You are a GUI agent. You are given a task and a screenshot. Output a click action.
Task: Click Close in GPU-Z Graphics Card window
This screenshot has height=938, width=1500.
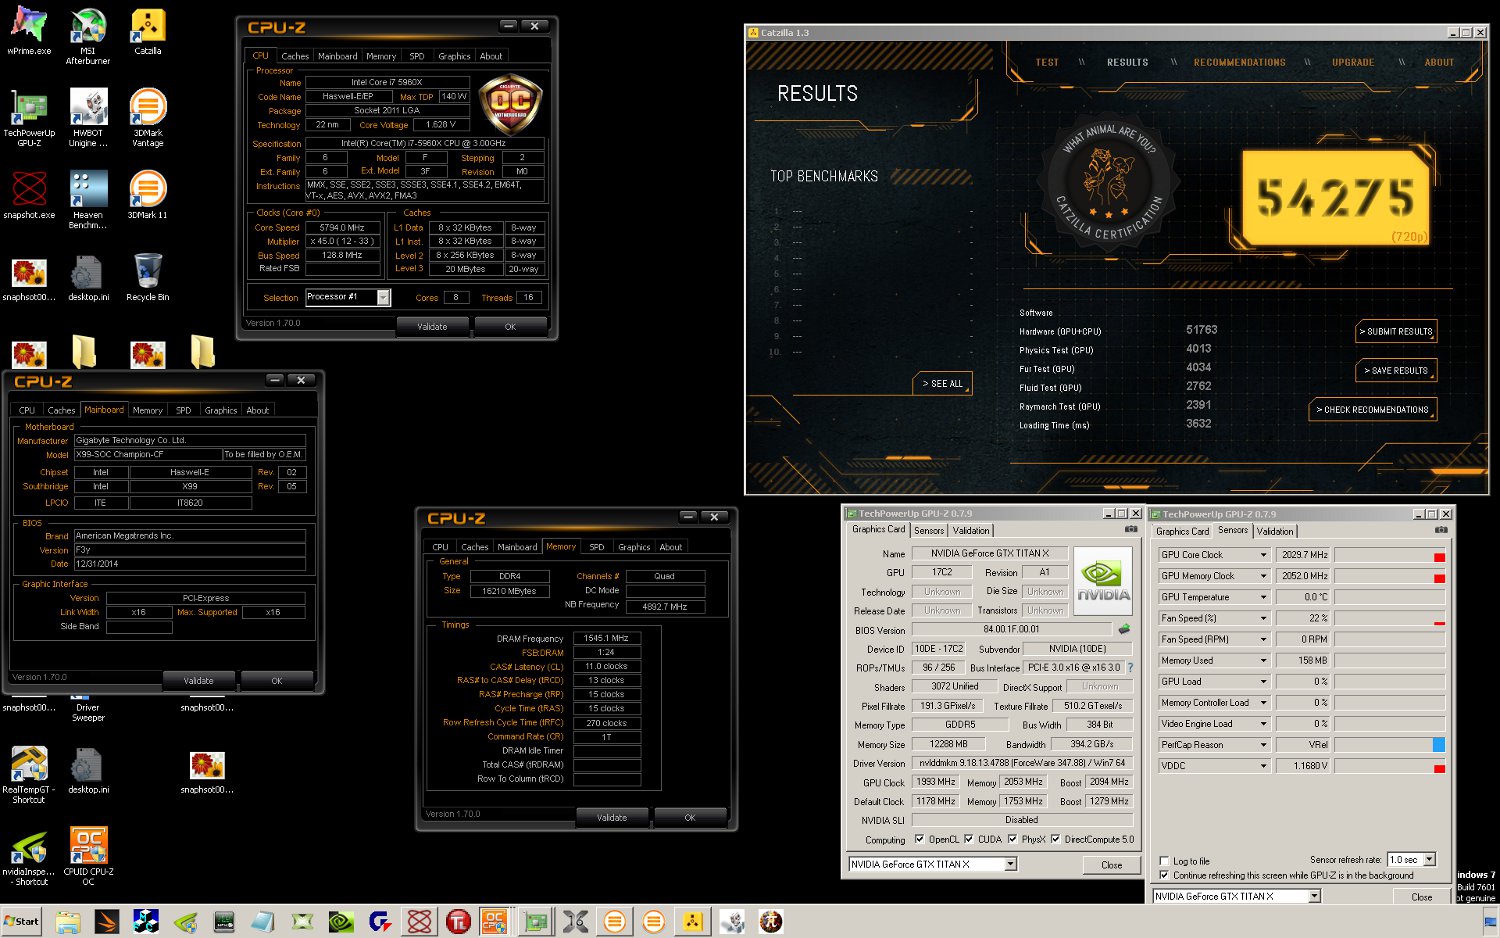pyautogui.click(x=1111, y=865)
